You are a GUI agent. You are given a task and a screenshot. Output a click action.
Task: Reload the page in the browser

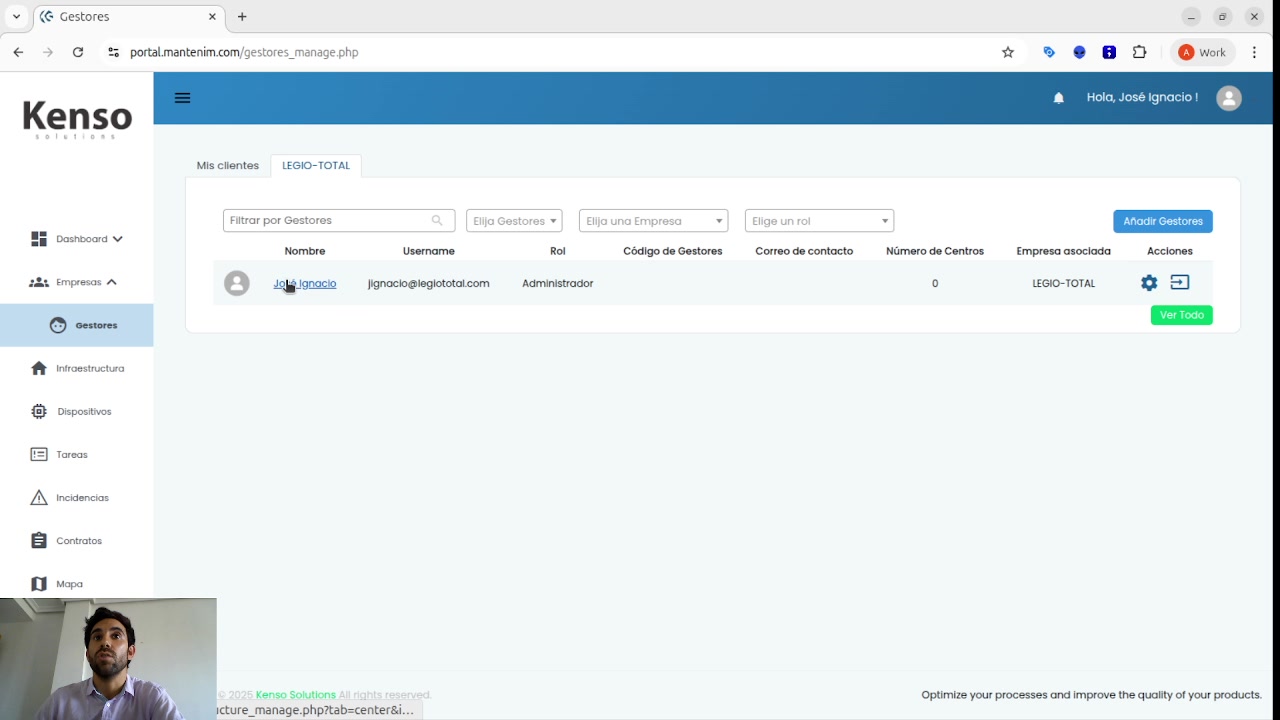coord(78,52)
